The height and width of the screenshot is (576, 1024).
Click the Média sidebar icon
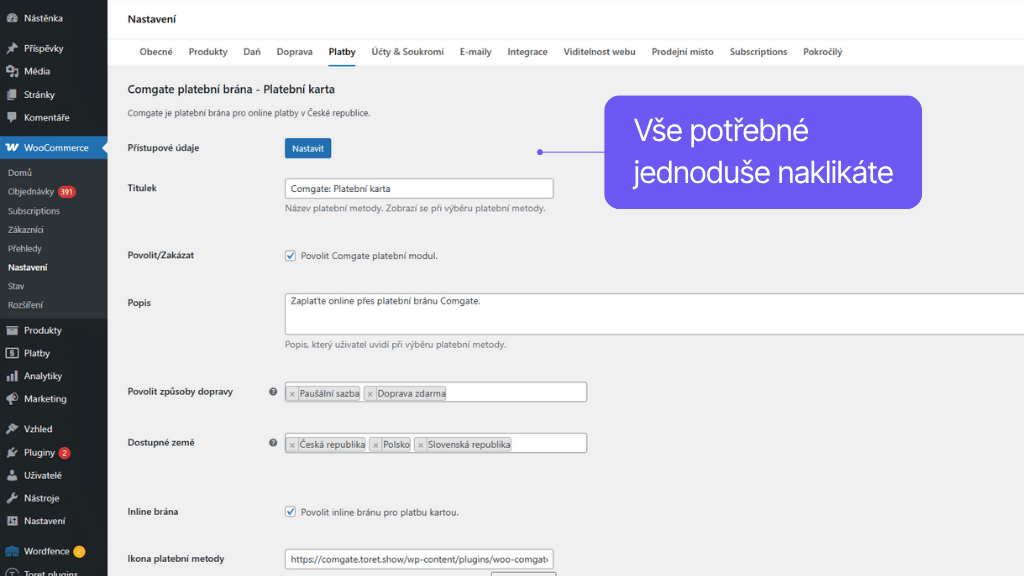point(12,71)
